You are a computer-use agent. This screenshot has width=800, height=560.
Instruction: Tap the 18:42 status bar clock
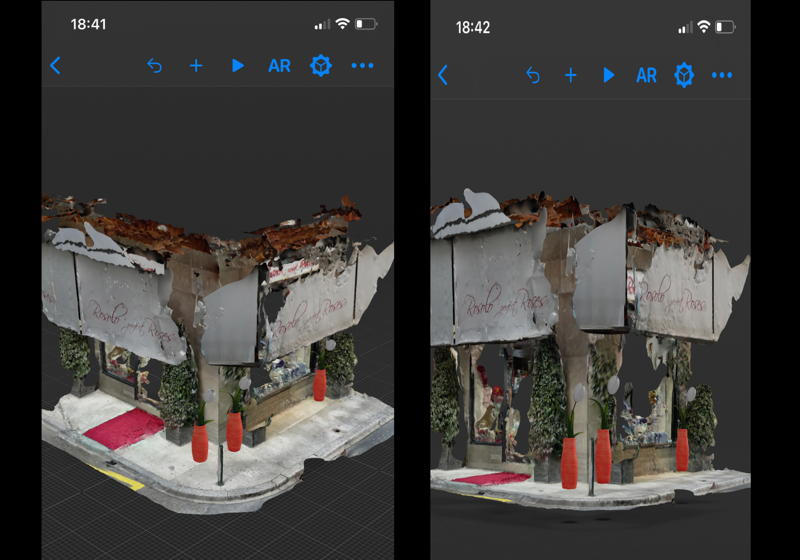tap(473, 27)
